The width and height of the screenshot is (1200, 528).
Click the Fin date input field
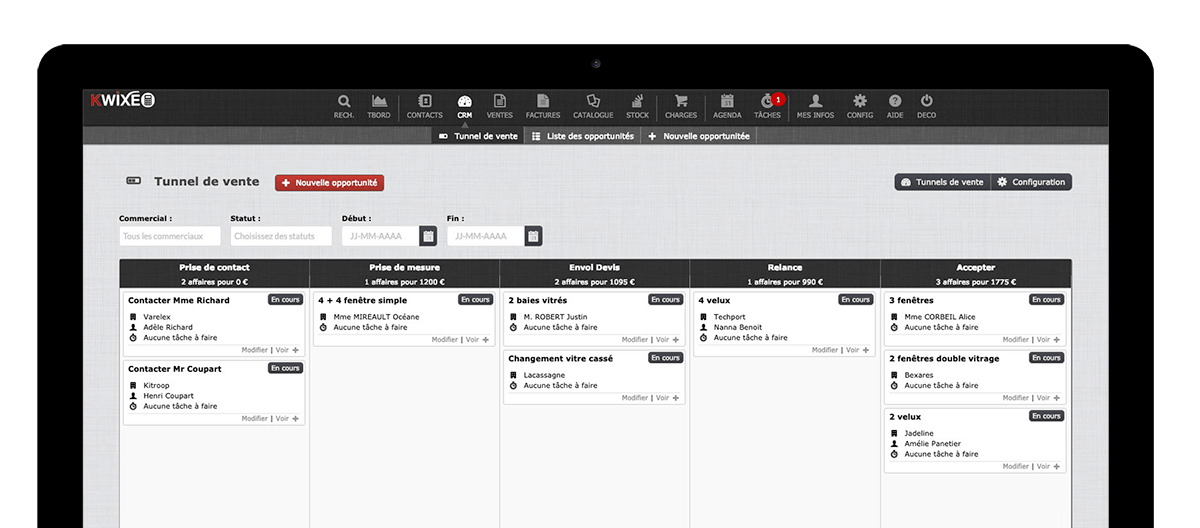[485, 236]
